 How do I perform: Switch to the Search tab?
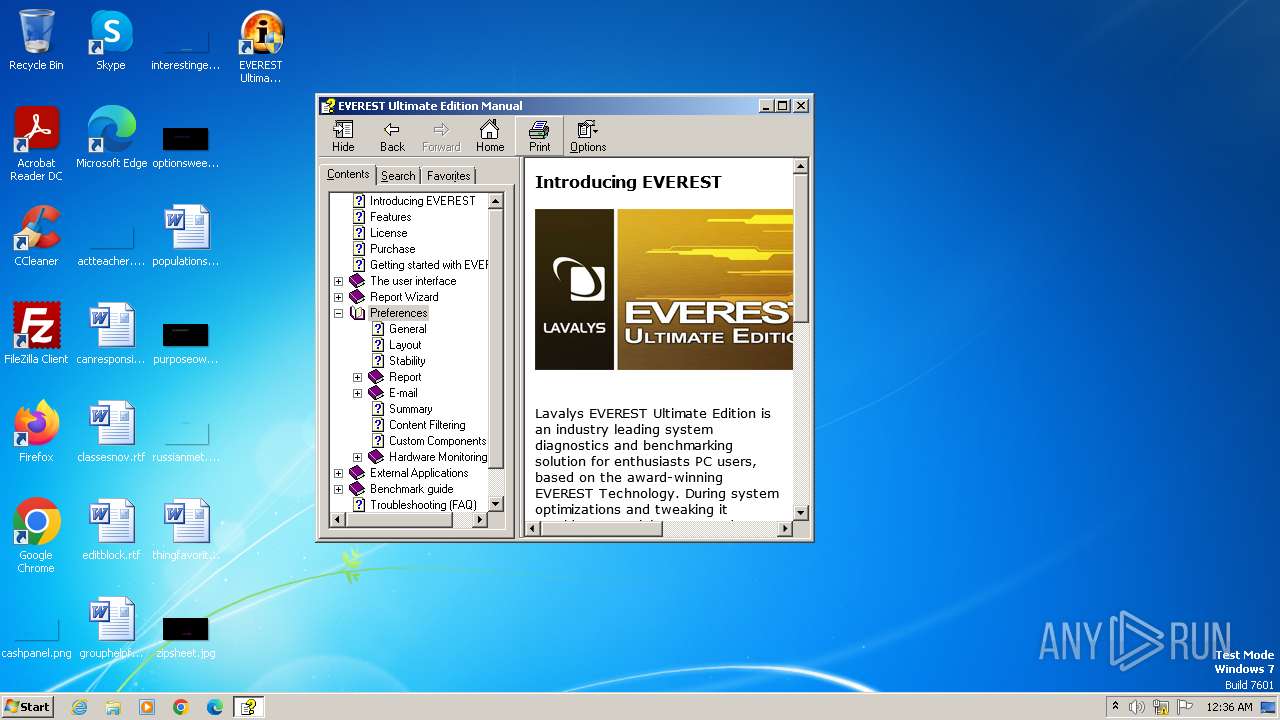tap(398, 176)
